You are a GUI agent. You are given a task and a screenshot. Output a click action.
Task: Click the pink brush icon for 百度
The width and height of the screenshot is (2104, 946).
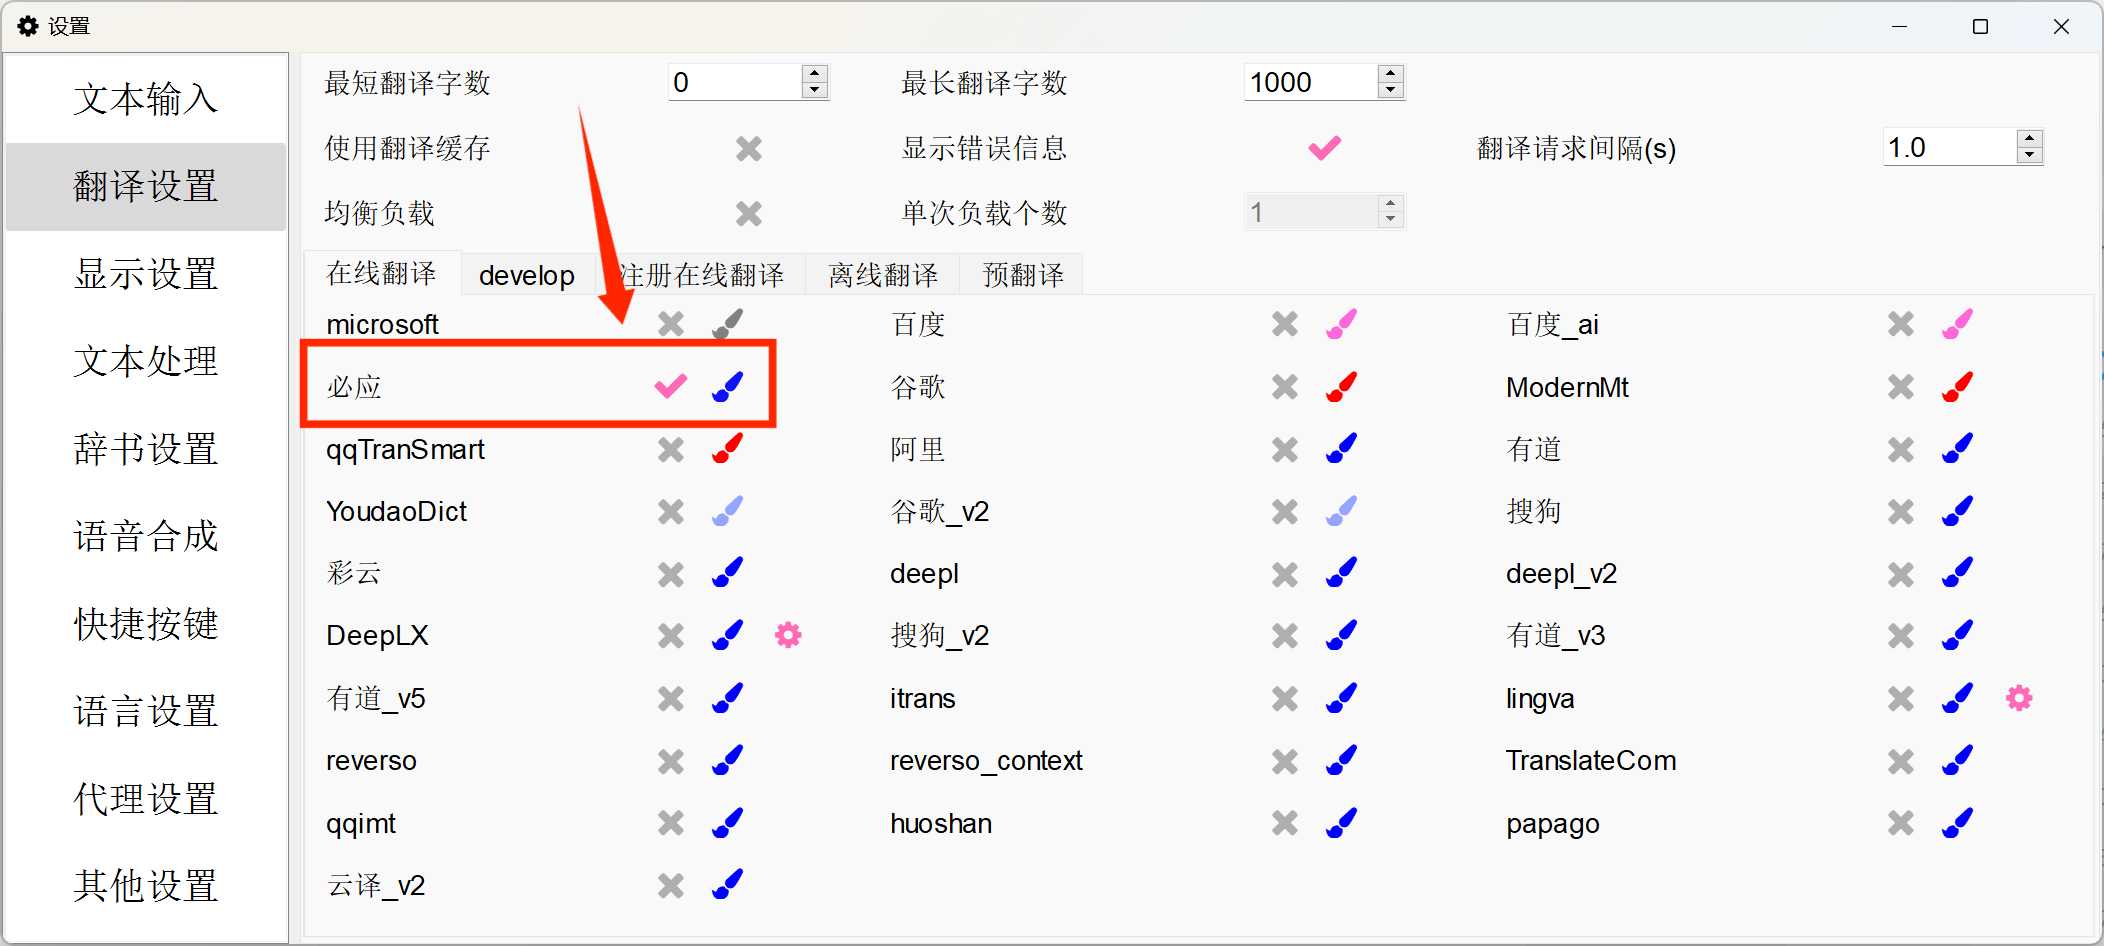point(1342,324)
